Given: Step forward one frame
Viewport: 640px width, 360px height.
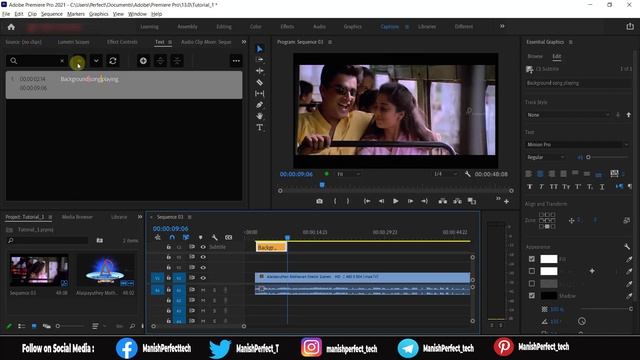Looking at the screenshot, I should 410,201.
